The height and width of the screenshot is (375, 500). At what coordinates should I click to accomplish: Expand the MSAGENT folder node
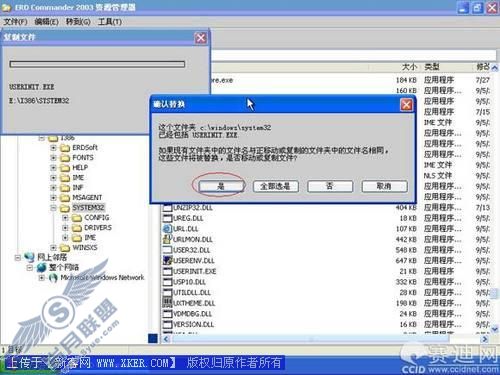coord(53,197)
